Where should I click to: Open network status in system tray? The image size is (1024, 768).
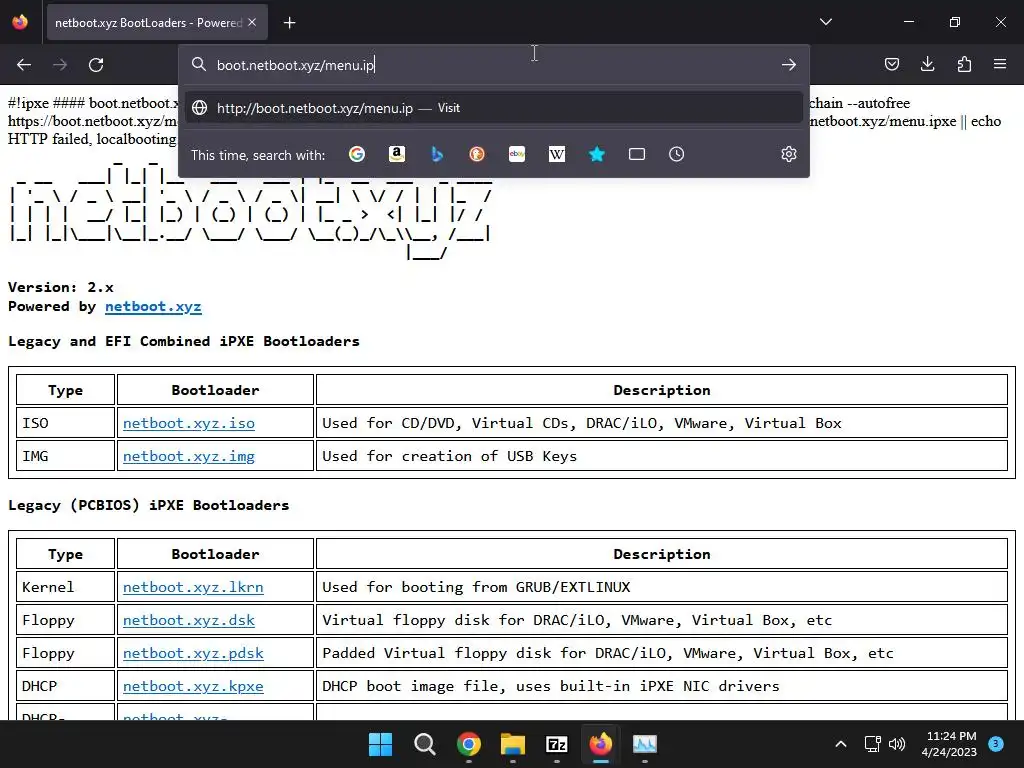click(x=872, y=744)
